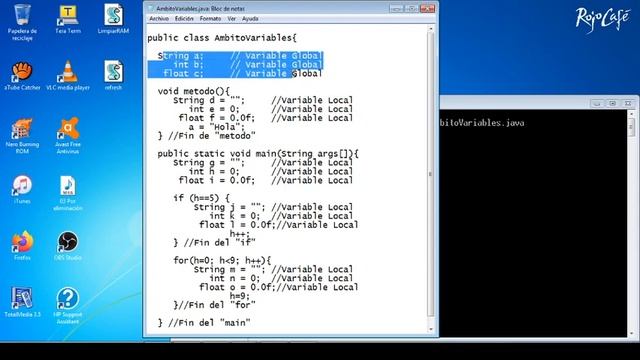Maximize the Notepad window
Screen dimensions: 640x360
(x=411, y=8)
